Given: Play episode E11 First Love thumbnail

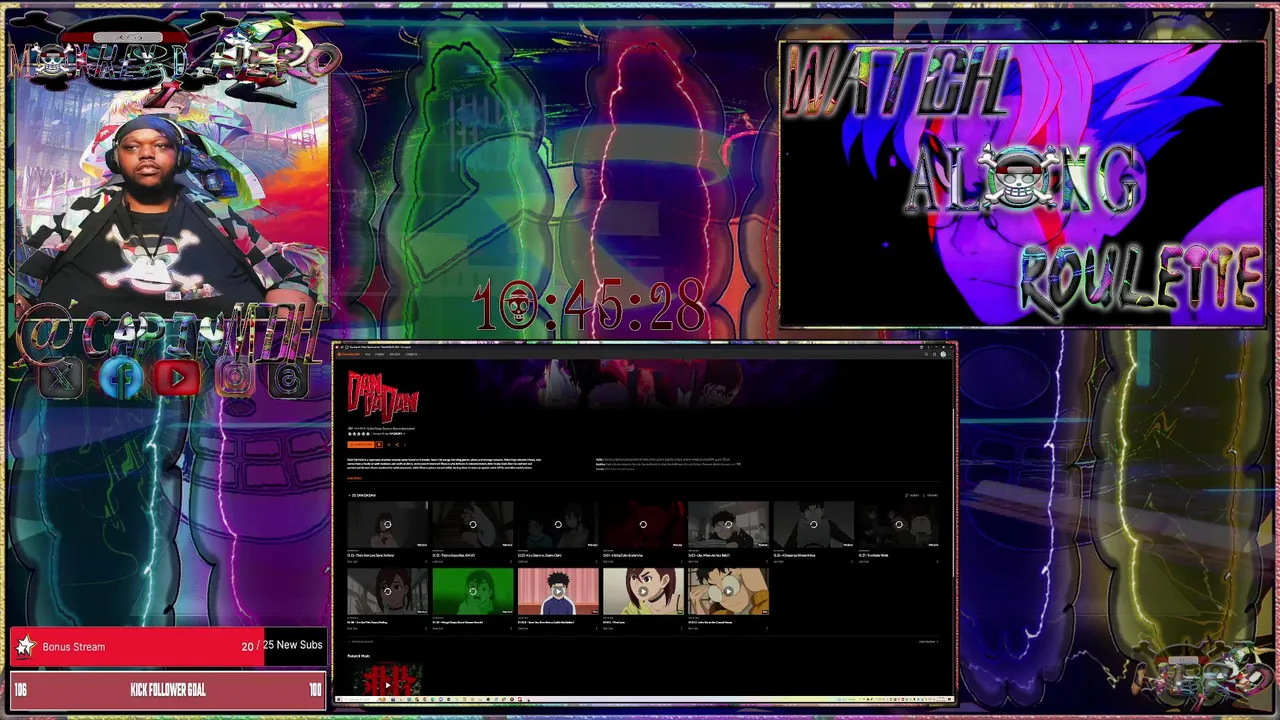Looking at the screenshot, I should click(x=643, y=592).
